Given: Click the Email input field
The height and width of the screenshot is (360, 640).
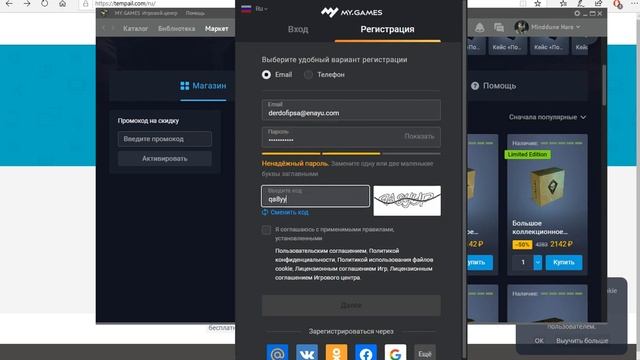Looking at the screenshot, I should tap(351, 110).
